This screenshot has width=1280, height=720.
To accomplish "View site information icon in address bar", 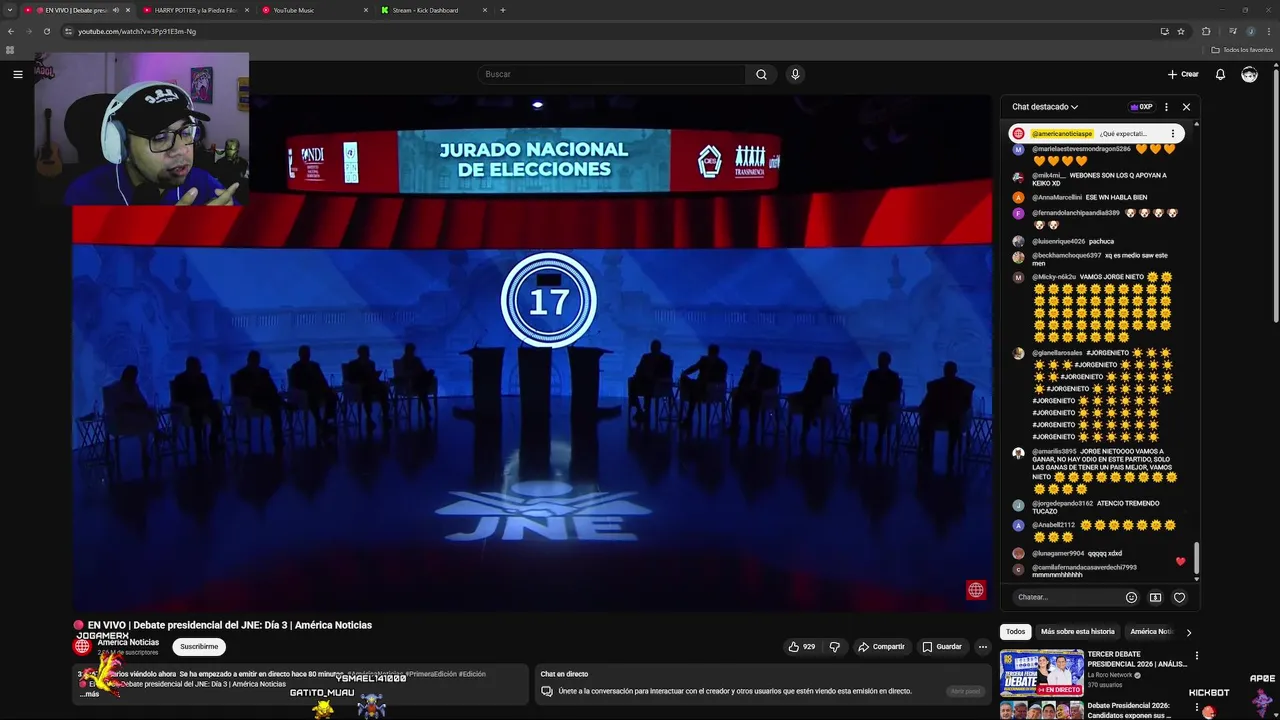I will point(68,31).
